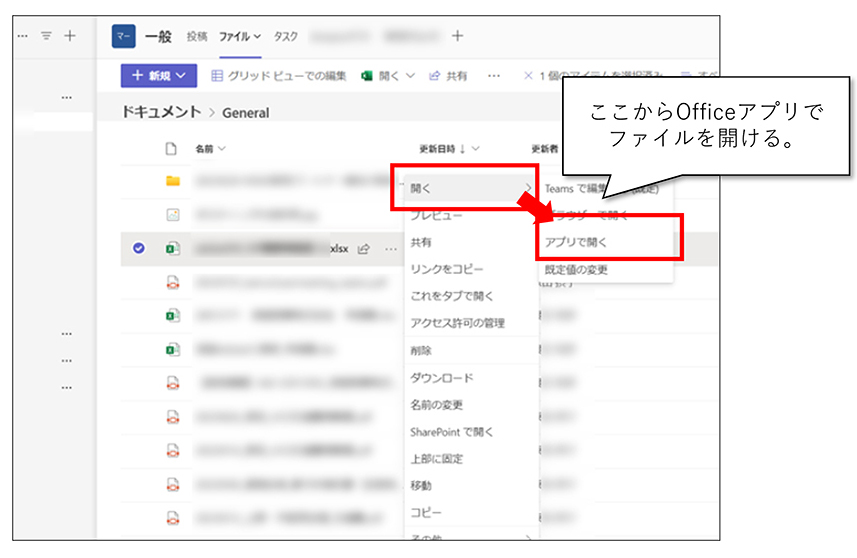Click the filter icon in left sidebar header
Image resolution: width=857 pixels, height=558 pixels.
[x=46, y=36]
